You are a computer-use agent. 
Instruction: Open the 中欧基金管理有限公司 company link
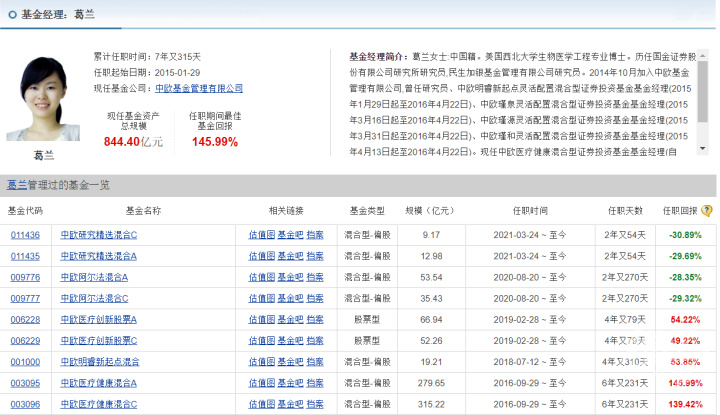[206, 89]
